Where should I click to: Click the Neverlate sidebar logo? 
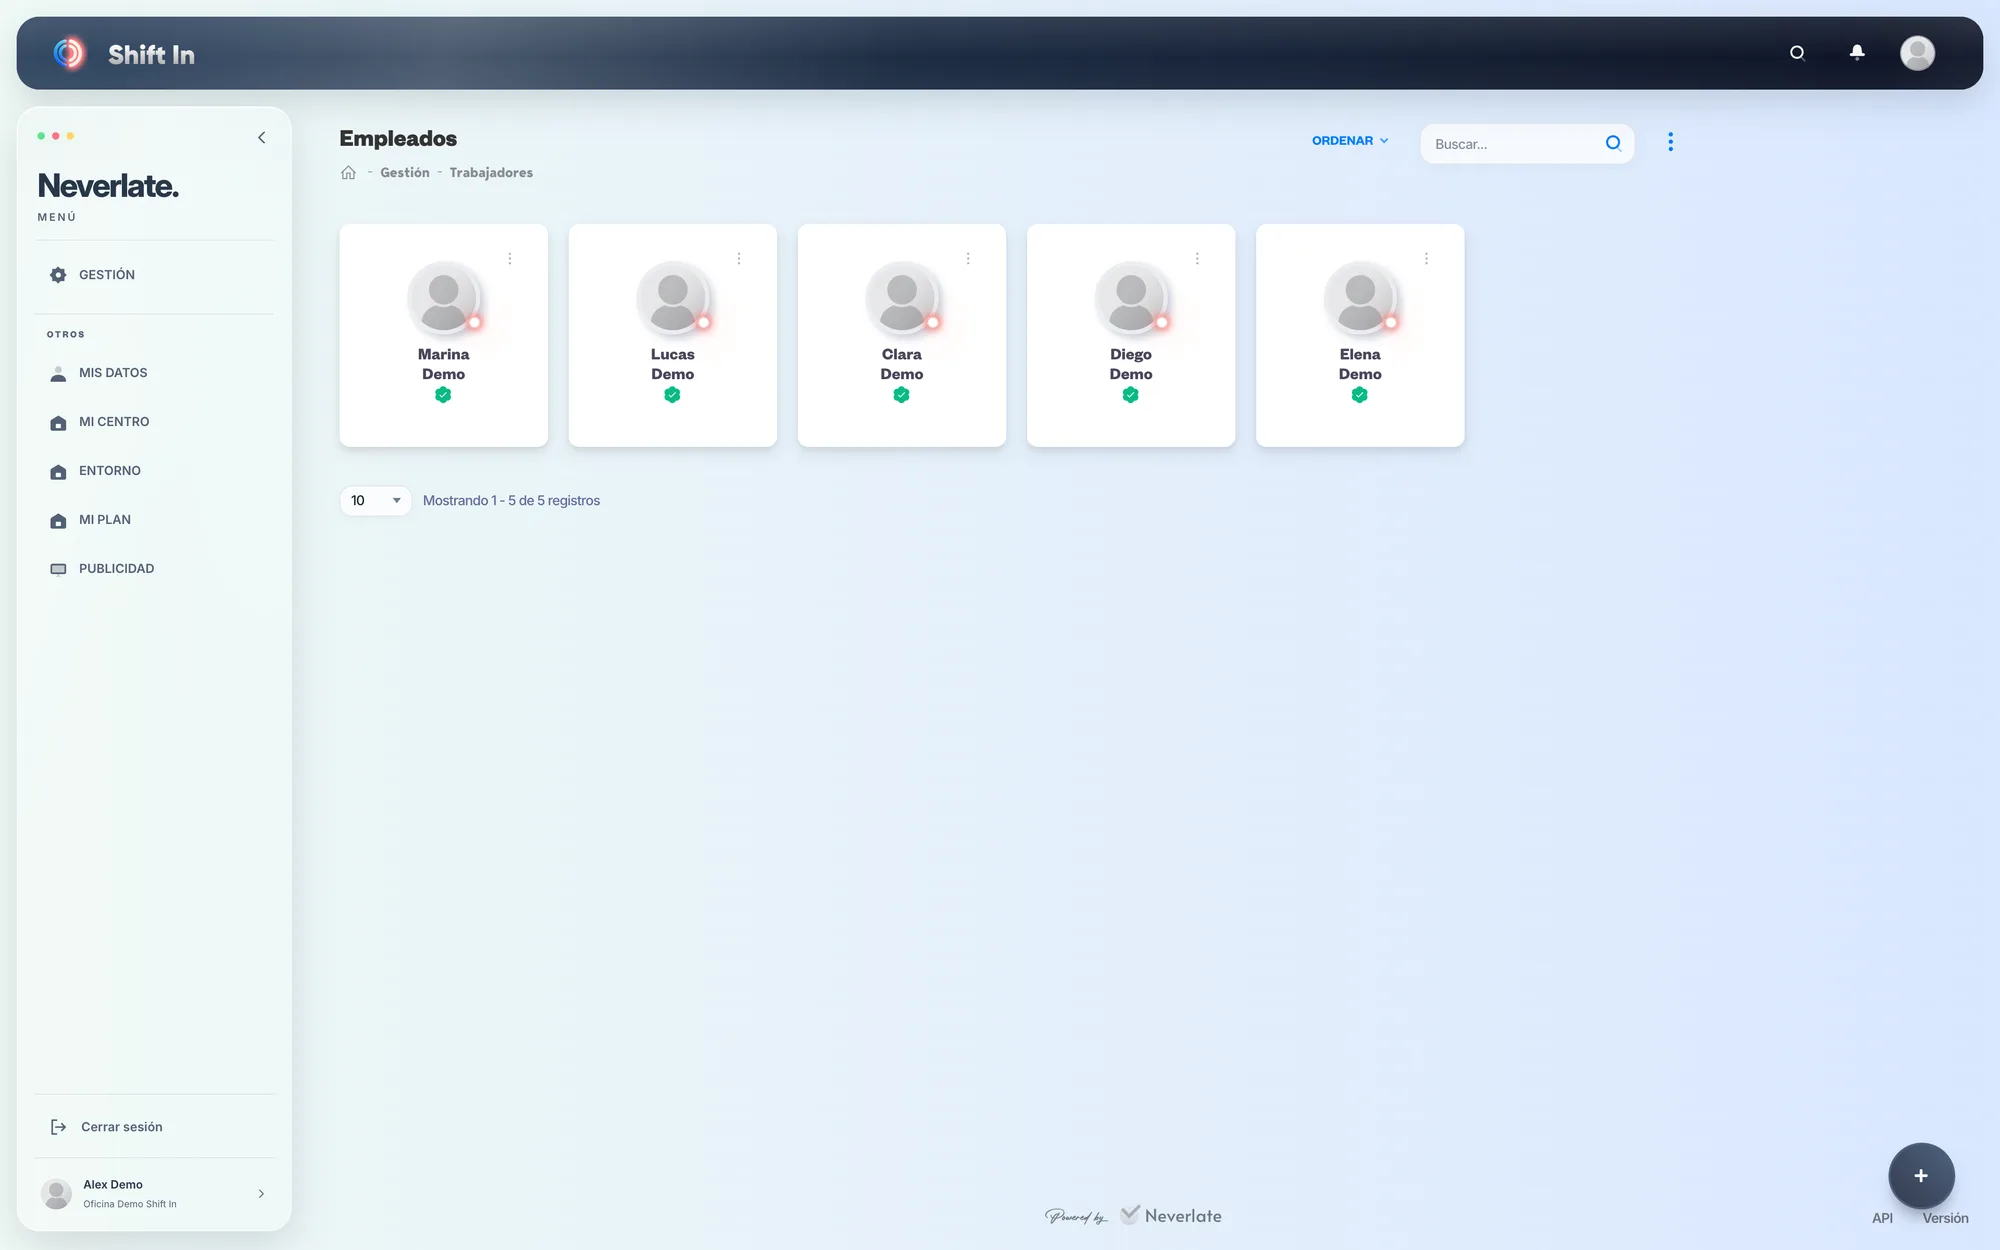click(x=108, y=186)
